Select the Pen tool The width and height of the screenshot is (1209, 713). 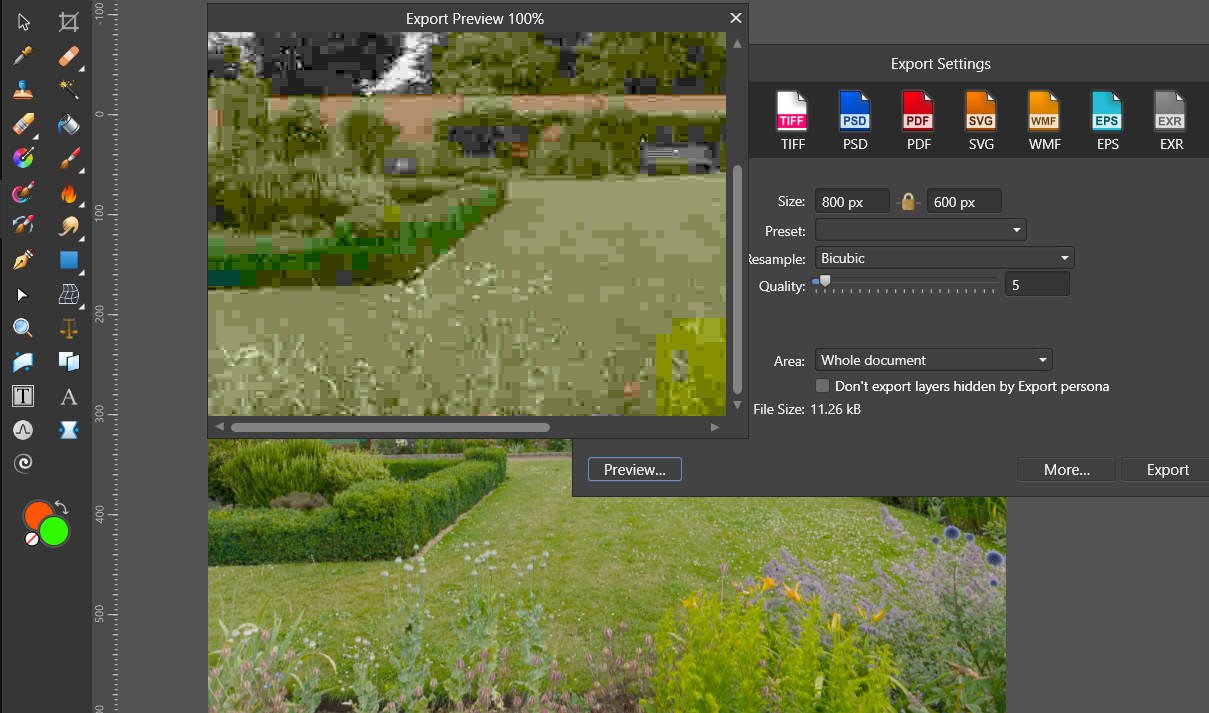pos(23,260)
